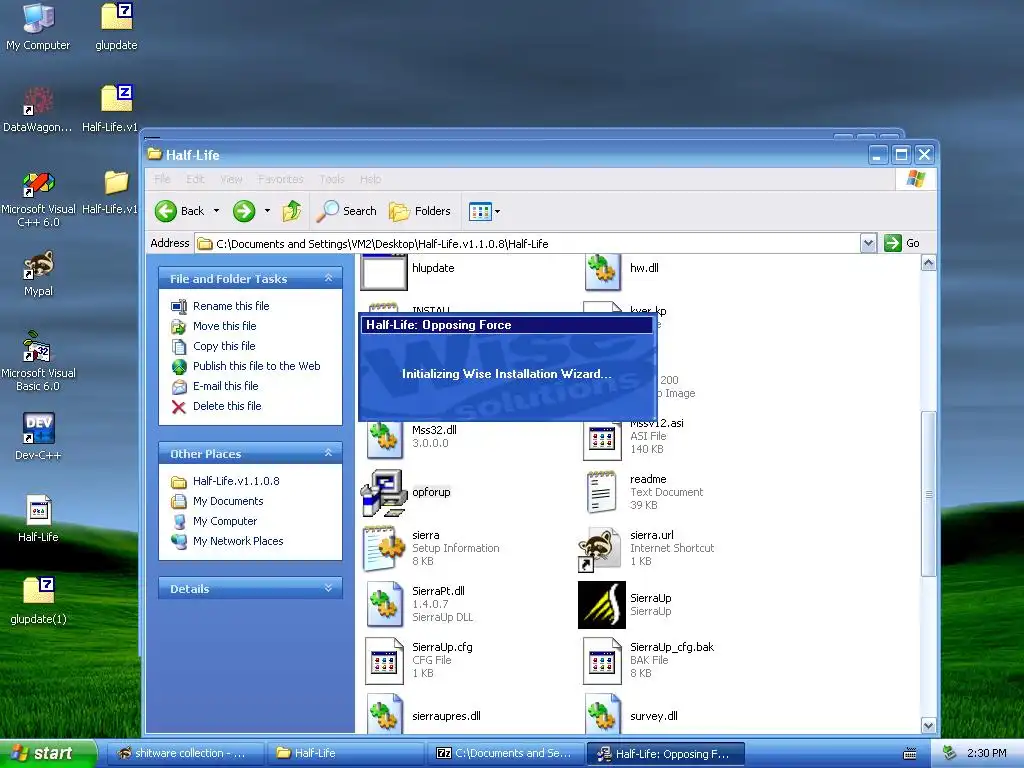This screenshot has height=768, width=1024.
Task: Switch to Half-Life folder taskbar button
Action: click(x=345, y=753)
